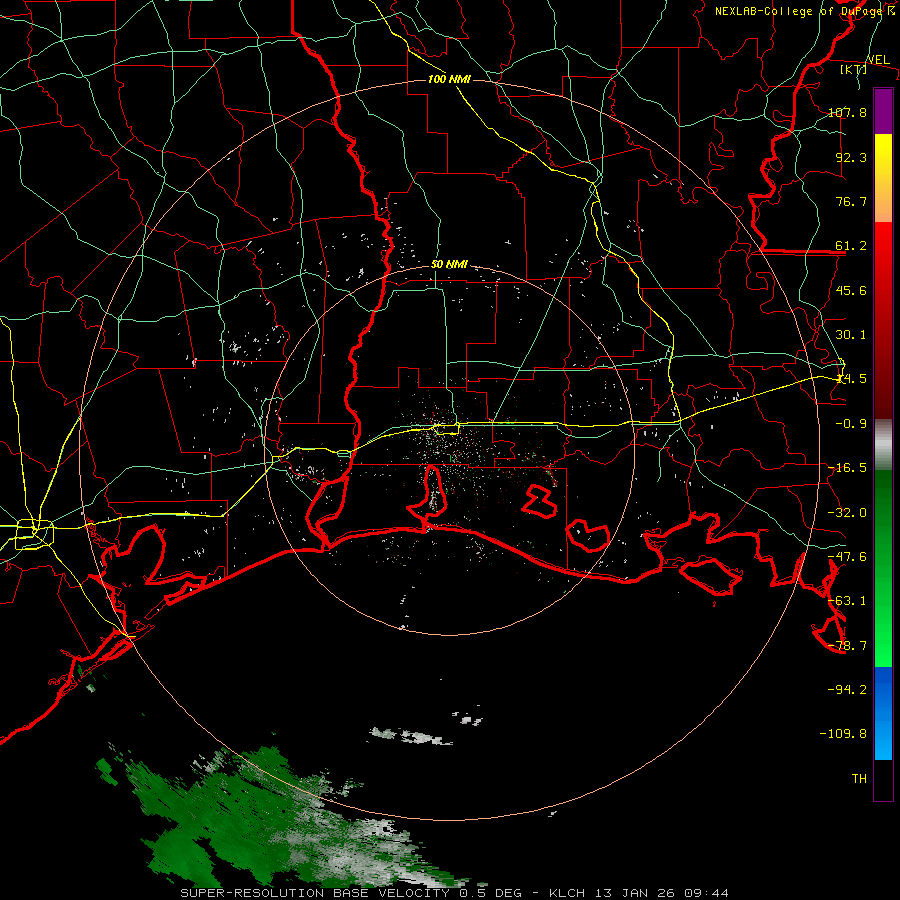Click the 50 NMI range ring label
This screenshot has height=900, width=900.
tap(449, 265)
